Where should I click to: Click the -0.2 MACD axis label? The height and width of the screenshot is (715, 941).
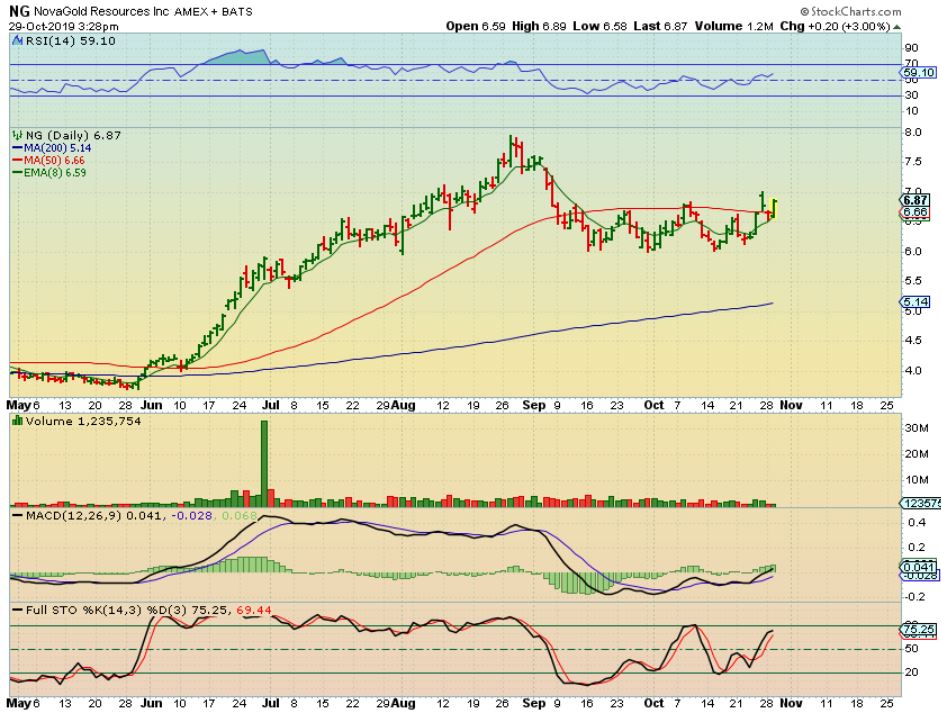(x=915, y=597)
